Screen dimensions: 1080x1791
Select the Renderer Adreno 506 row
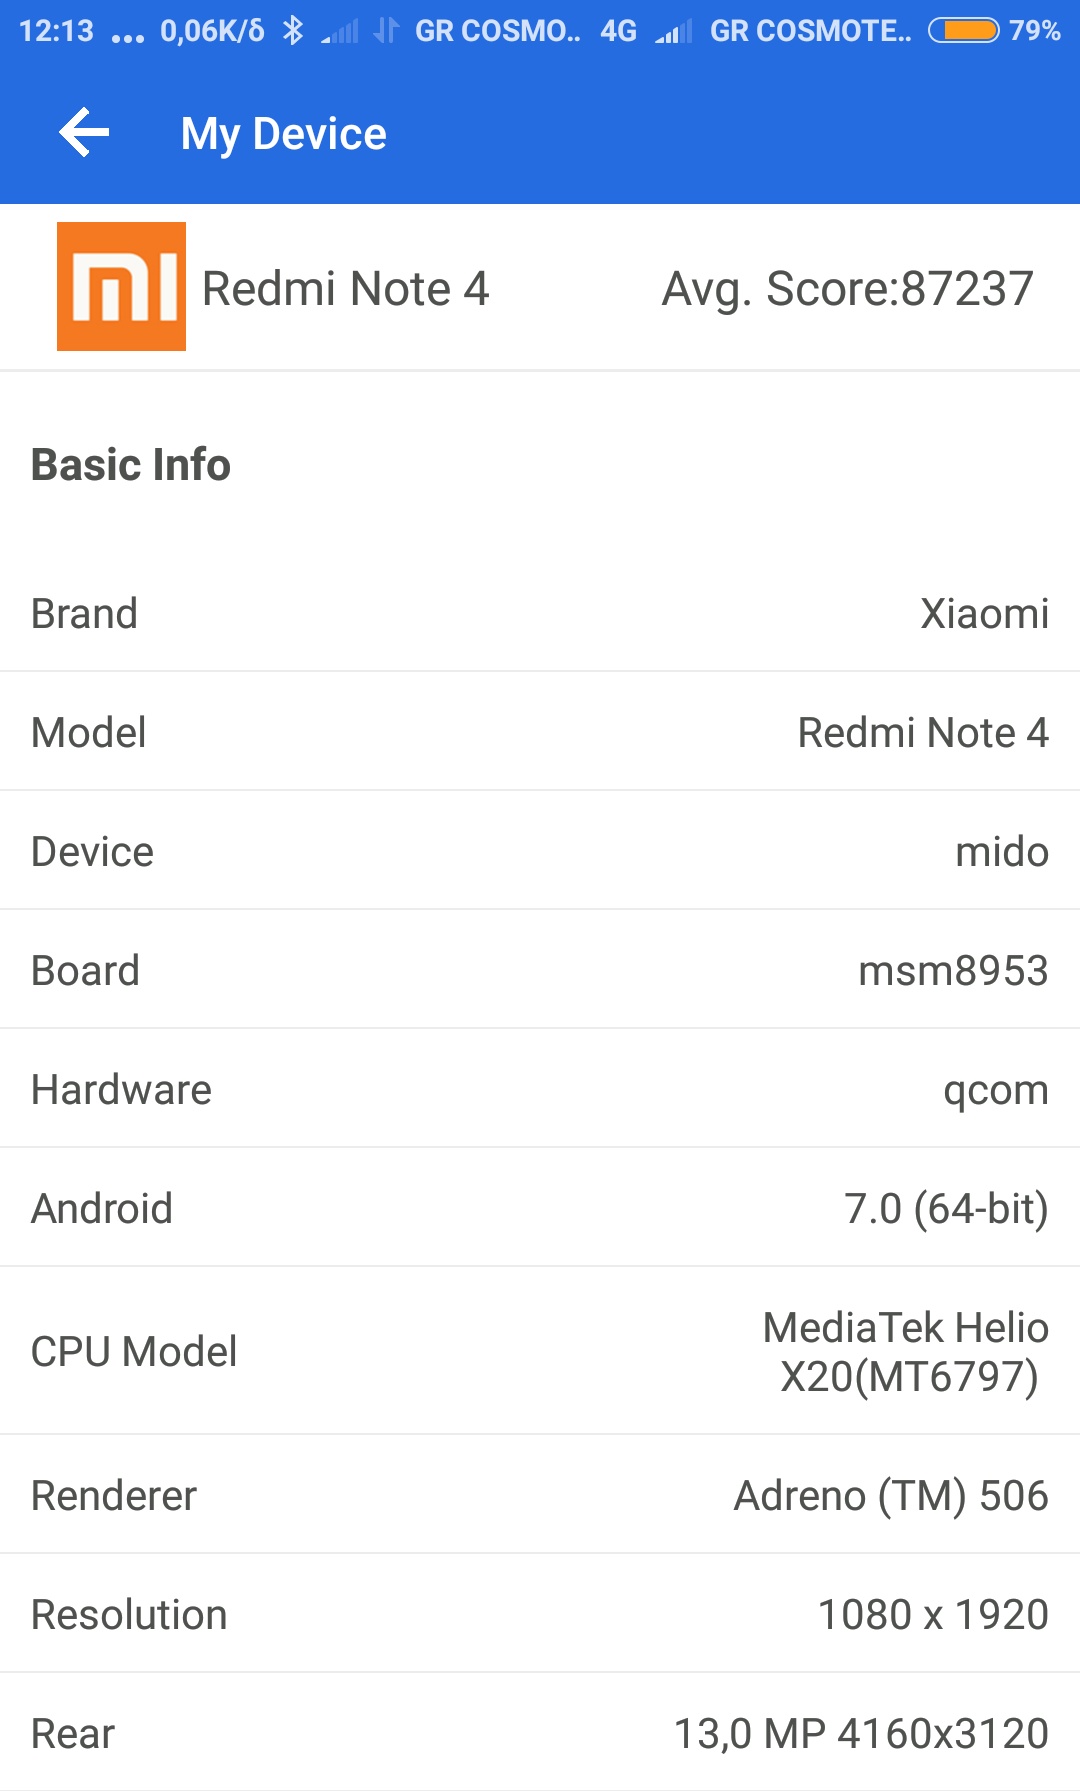point(540,1495)
